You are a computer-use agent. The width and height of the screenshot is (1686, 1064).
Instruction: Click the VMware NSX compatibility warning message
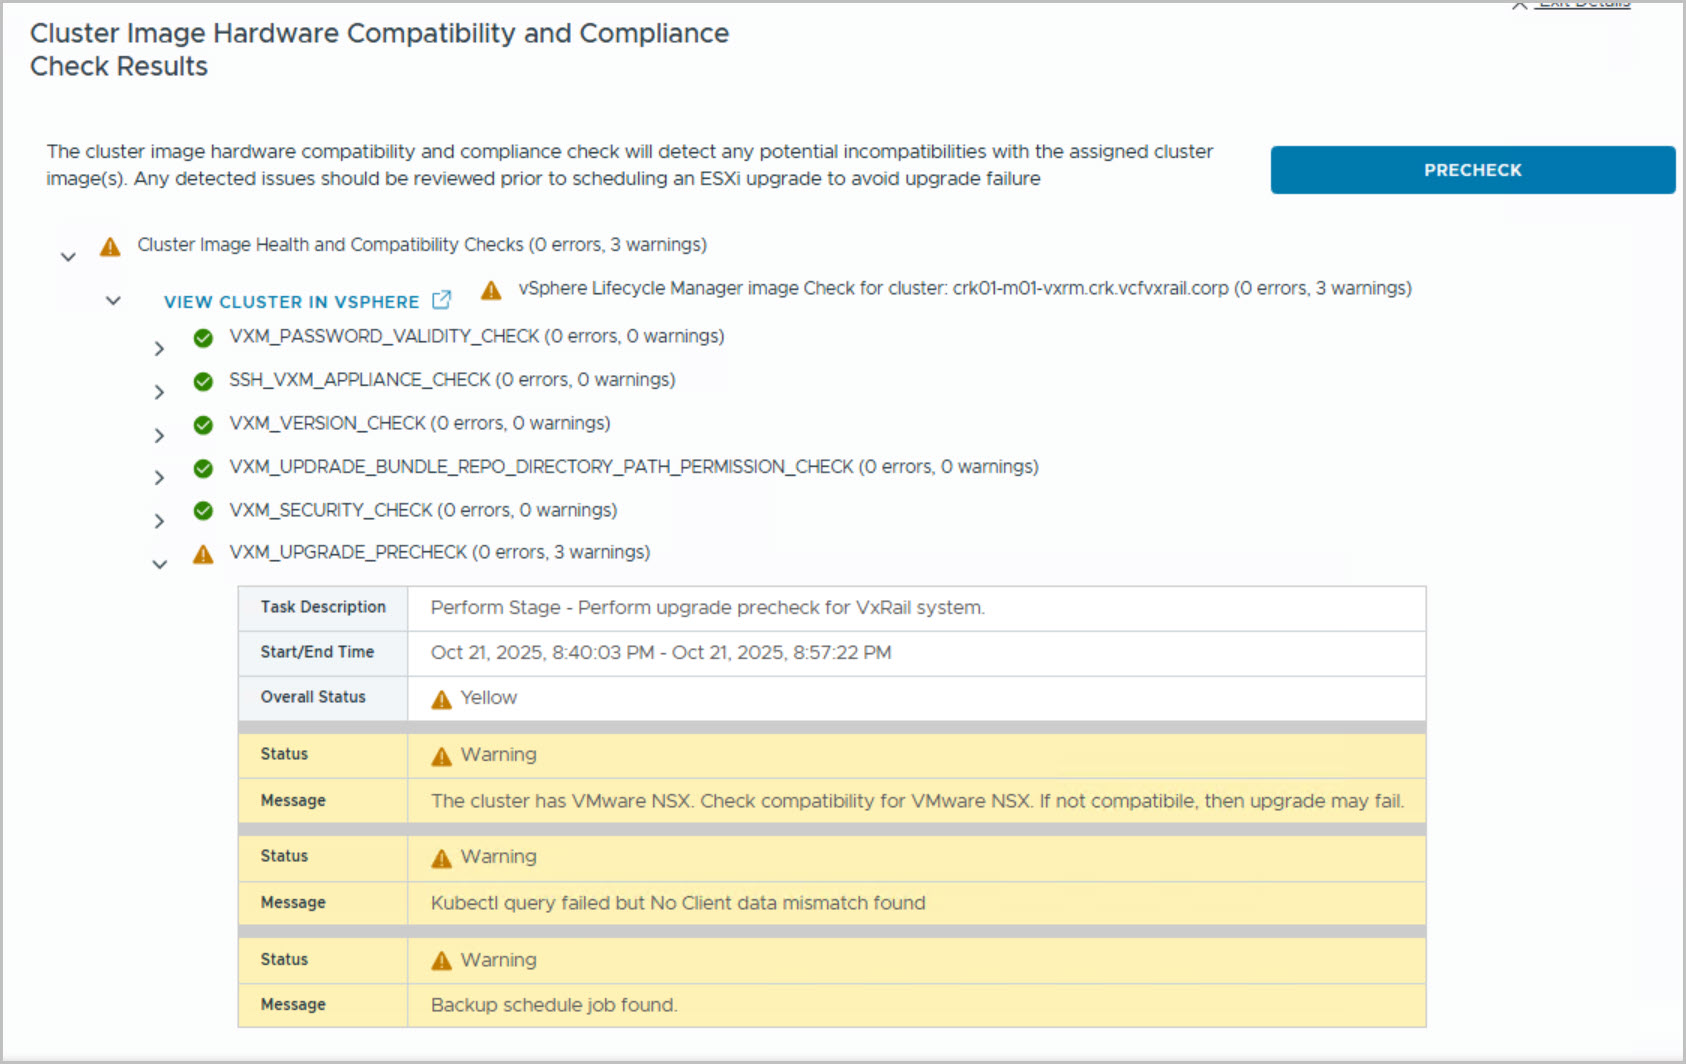coord(916,801)
